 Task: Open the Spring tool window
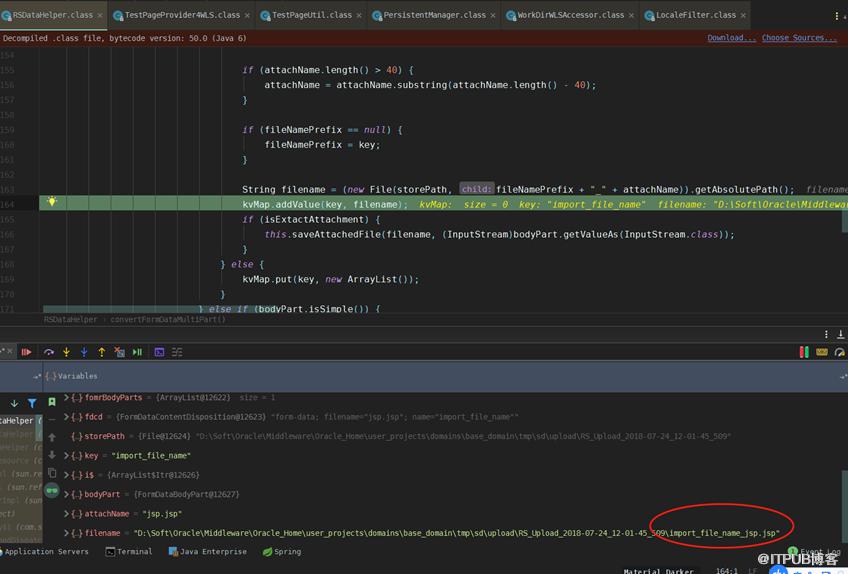(282, 552)
